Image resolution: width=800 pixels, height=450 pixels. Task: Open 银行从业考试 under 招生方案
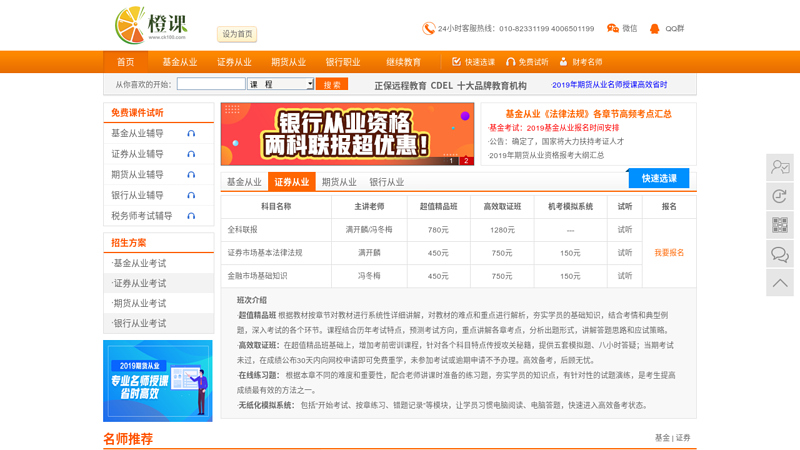tap(139, 323)
